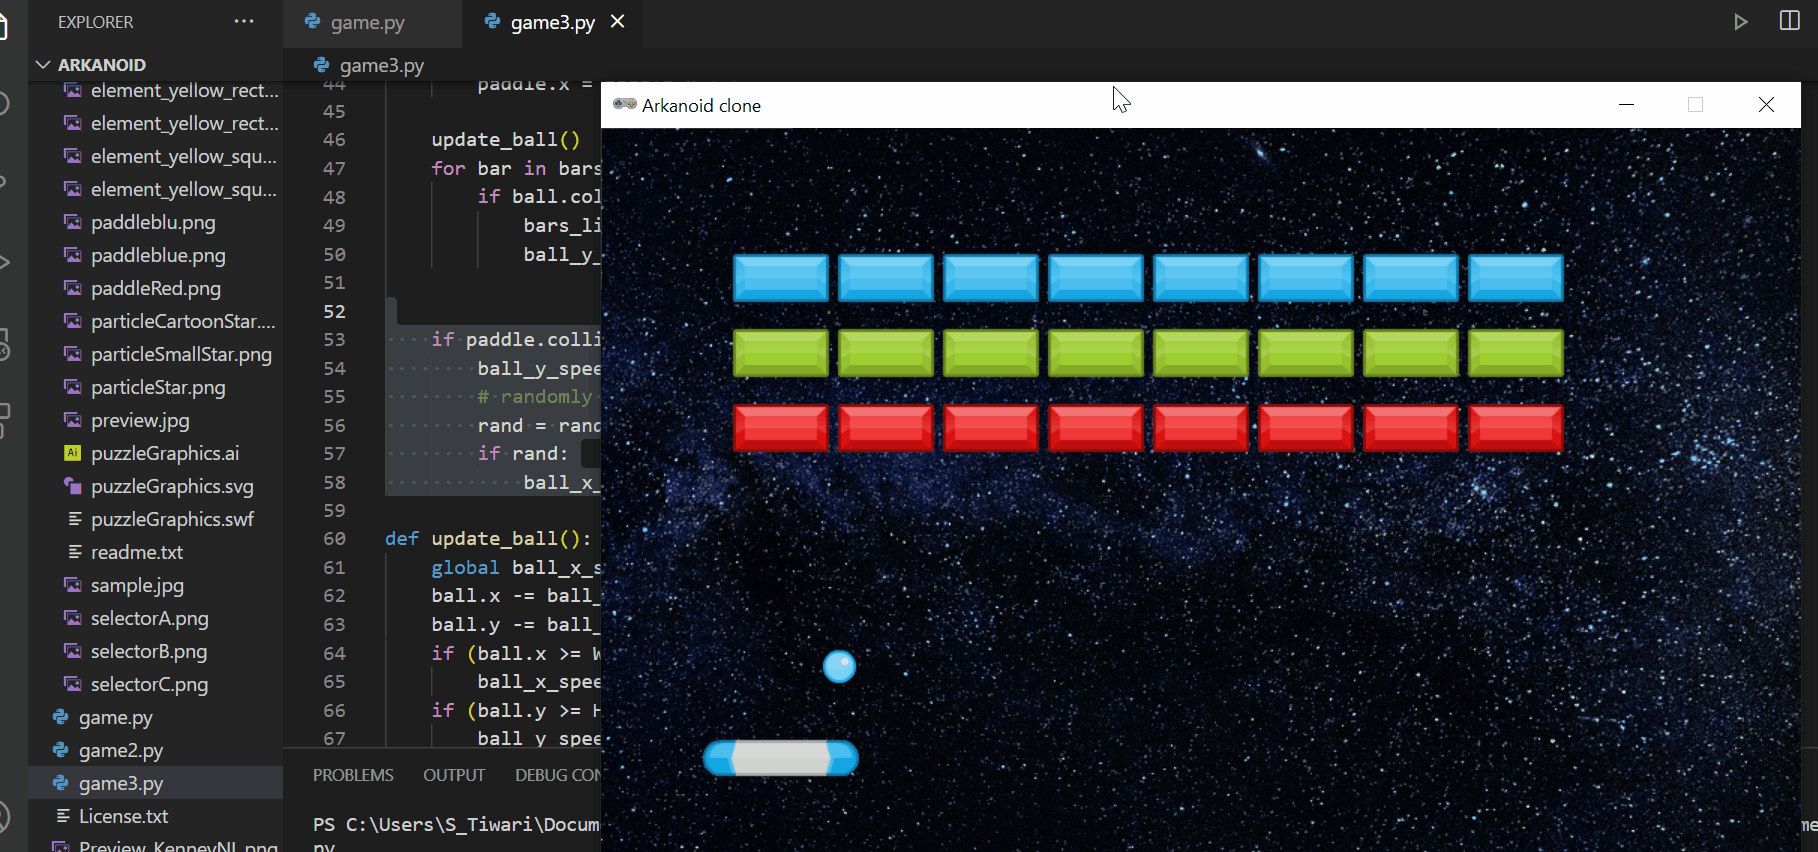Open paddleRed.png in Explorer
Image resolution: width=1818 pixels, height=852 pixels.
click(156, 288)
